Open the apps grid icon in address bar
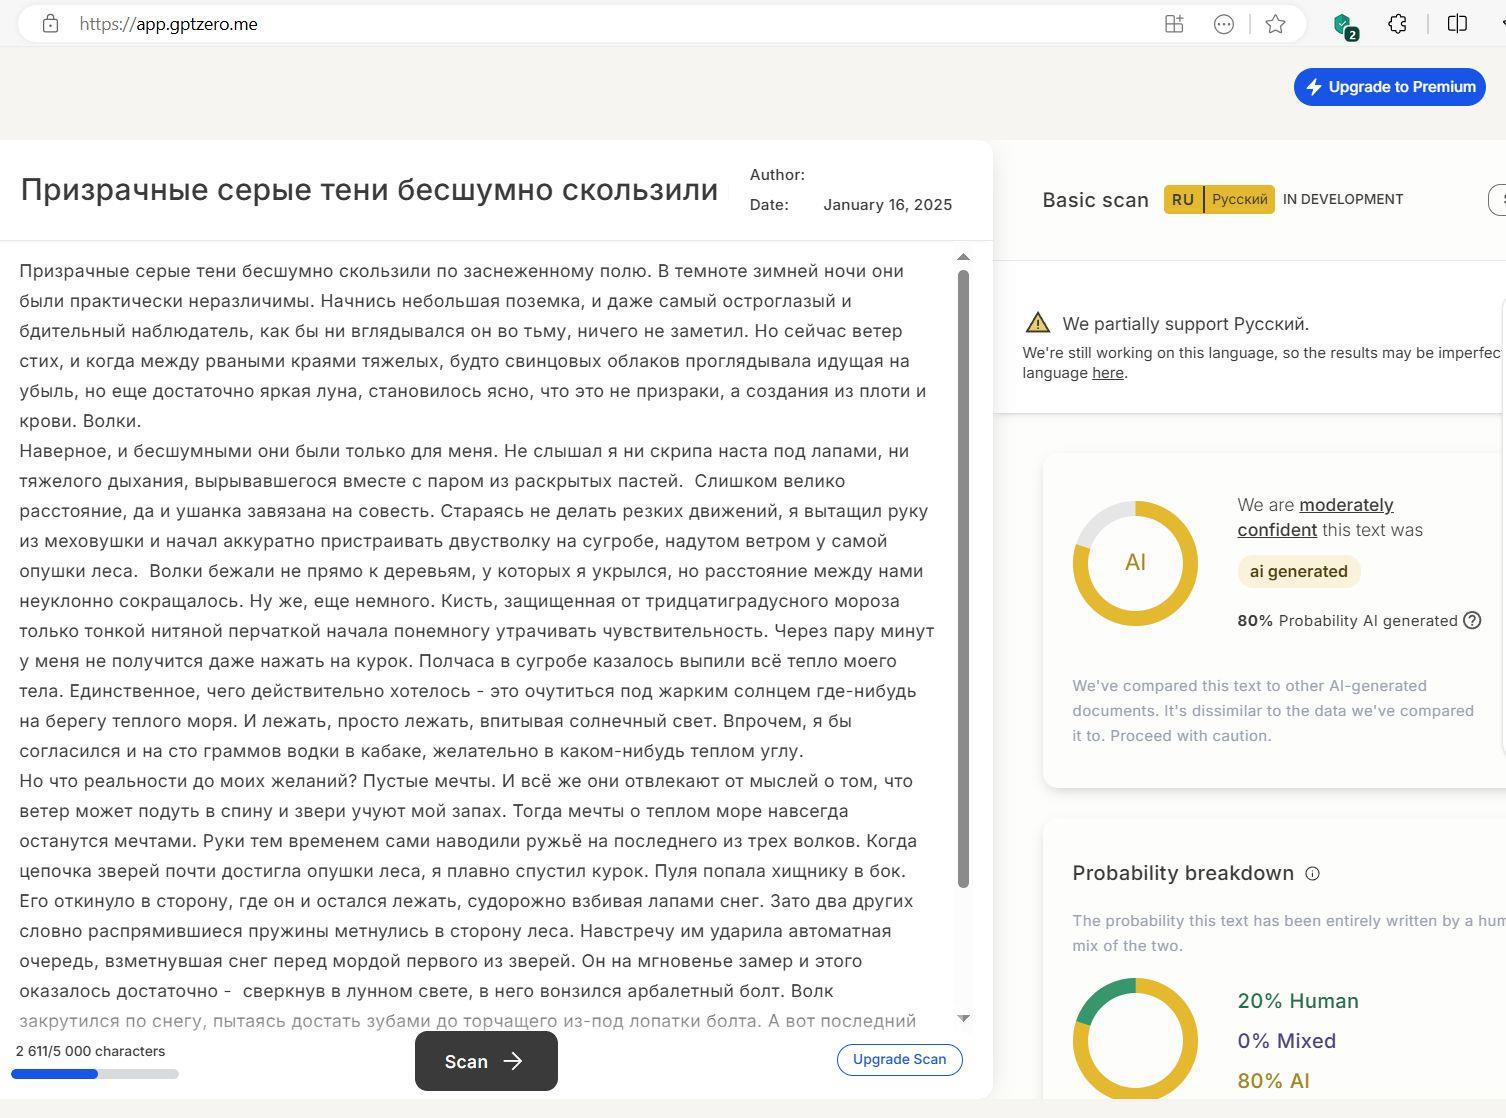The height and width of the screenshot is (1118, 1506). 1175,24
